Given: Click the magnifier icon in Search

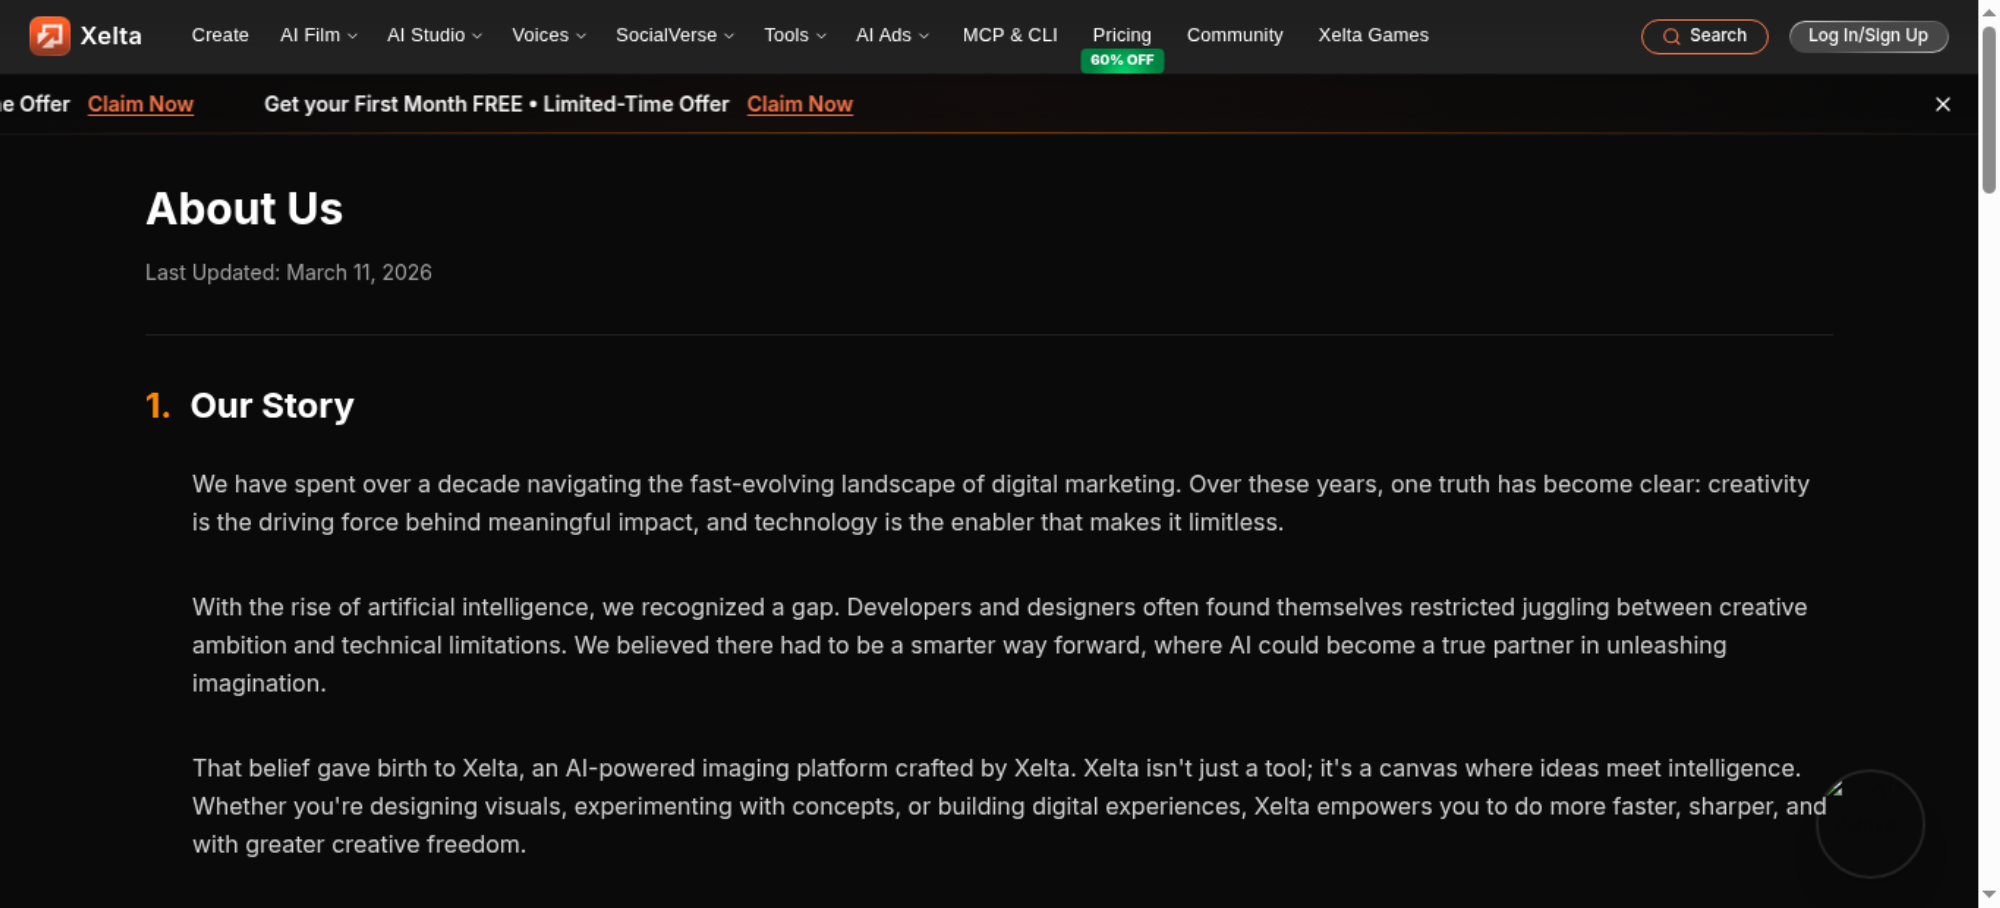Looking at the screenshot, I should coord(1671,36).
